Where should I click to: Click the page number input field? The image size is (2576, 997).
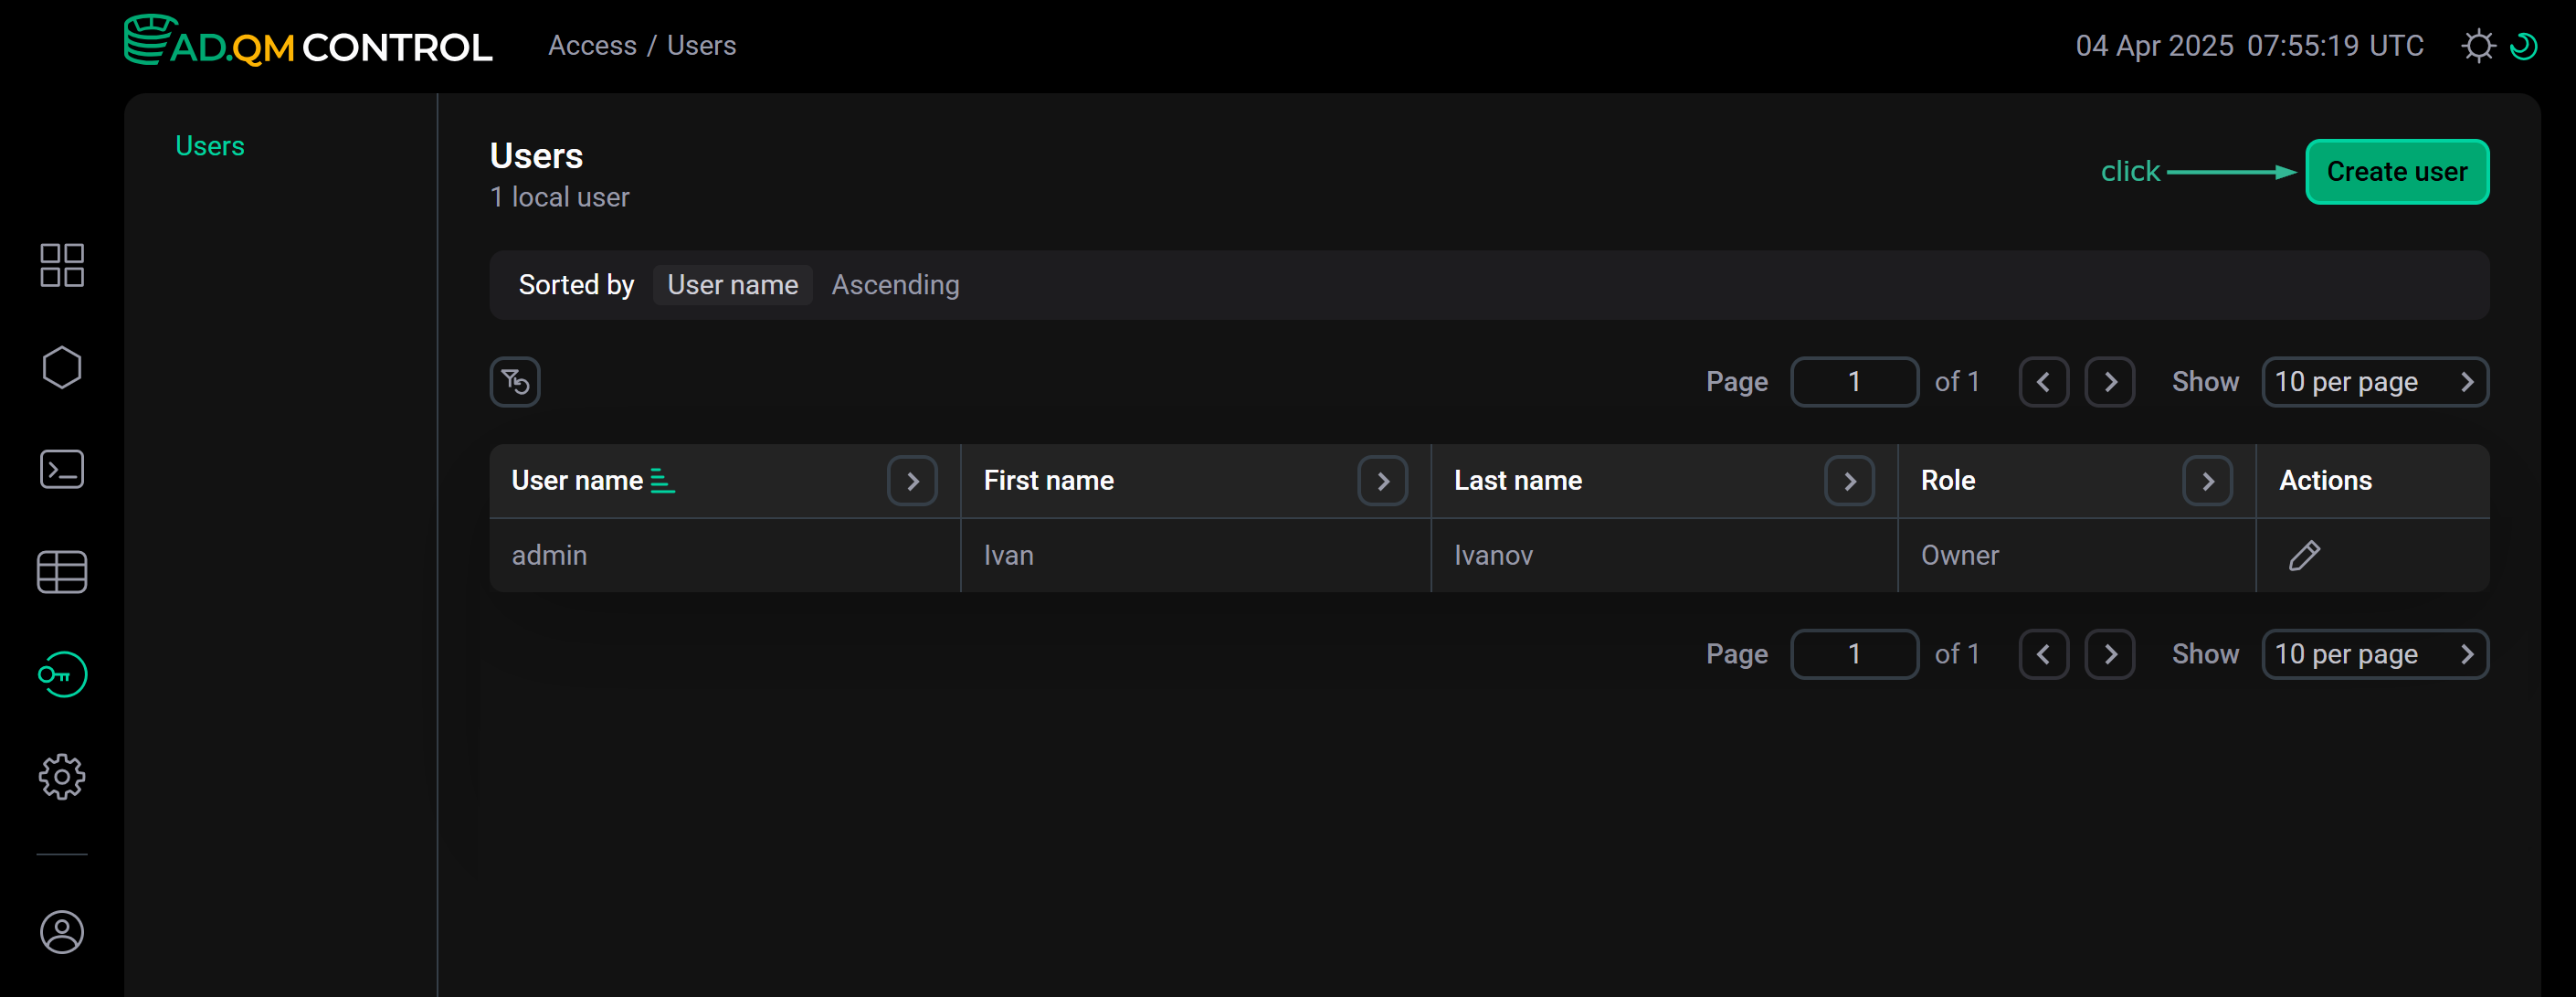pyautogui.click(x=1854, y=381)
